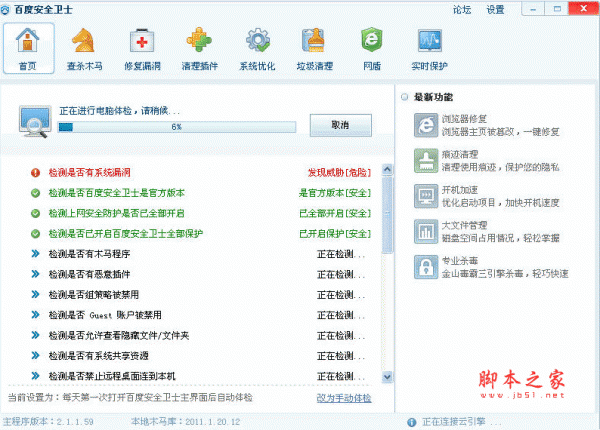The width and height of the screenshot is (600, 430).
Task: Click green check icon for 上网安全防护 row
Action: coord(36,213)
